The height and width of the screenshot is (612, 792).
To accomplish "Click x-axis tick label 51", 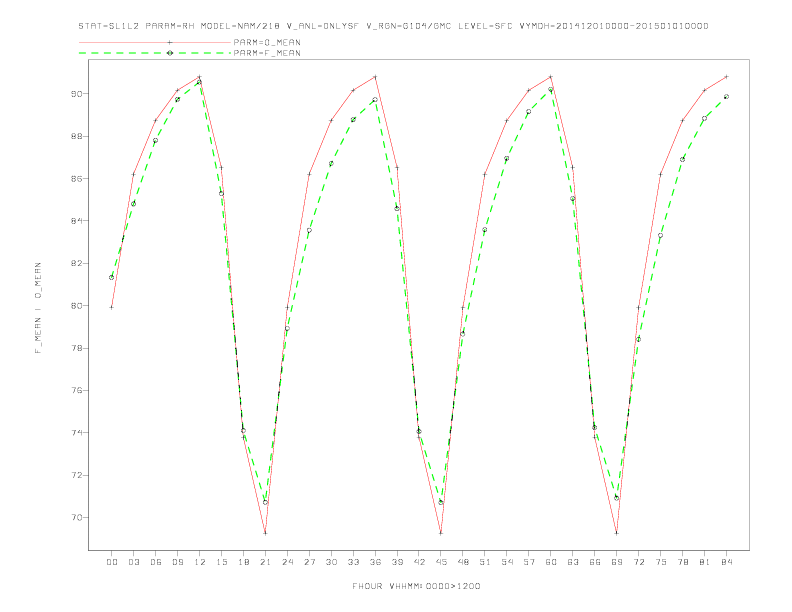I will tap(485, 562).
